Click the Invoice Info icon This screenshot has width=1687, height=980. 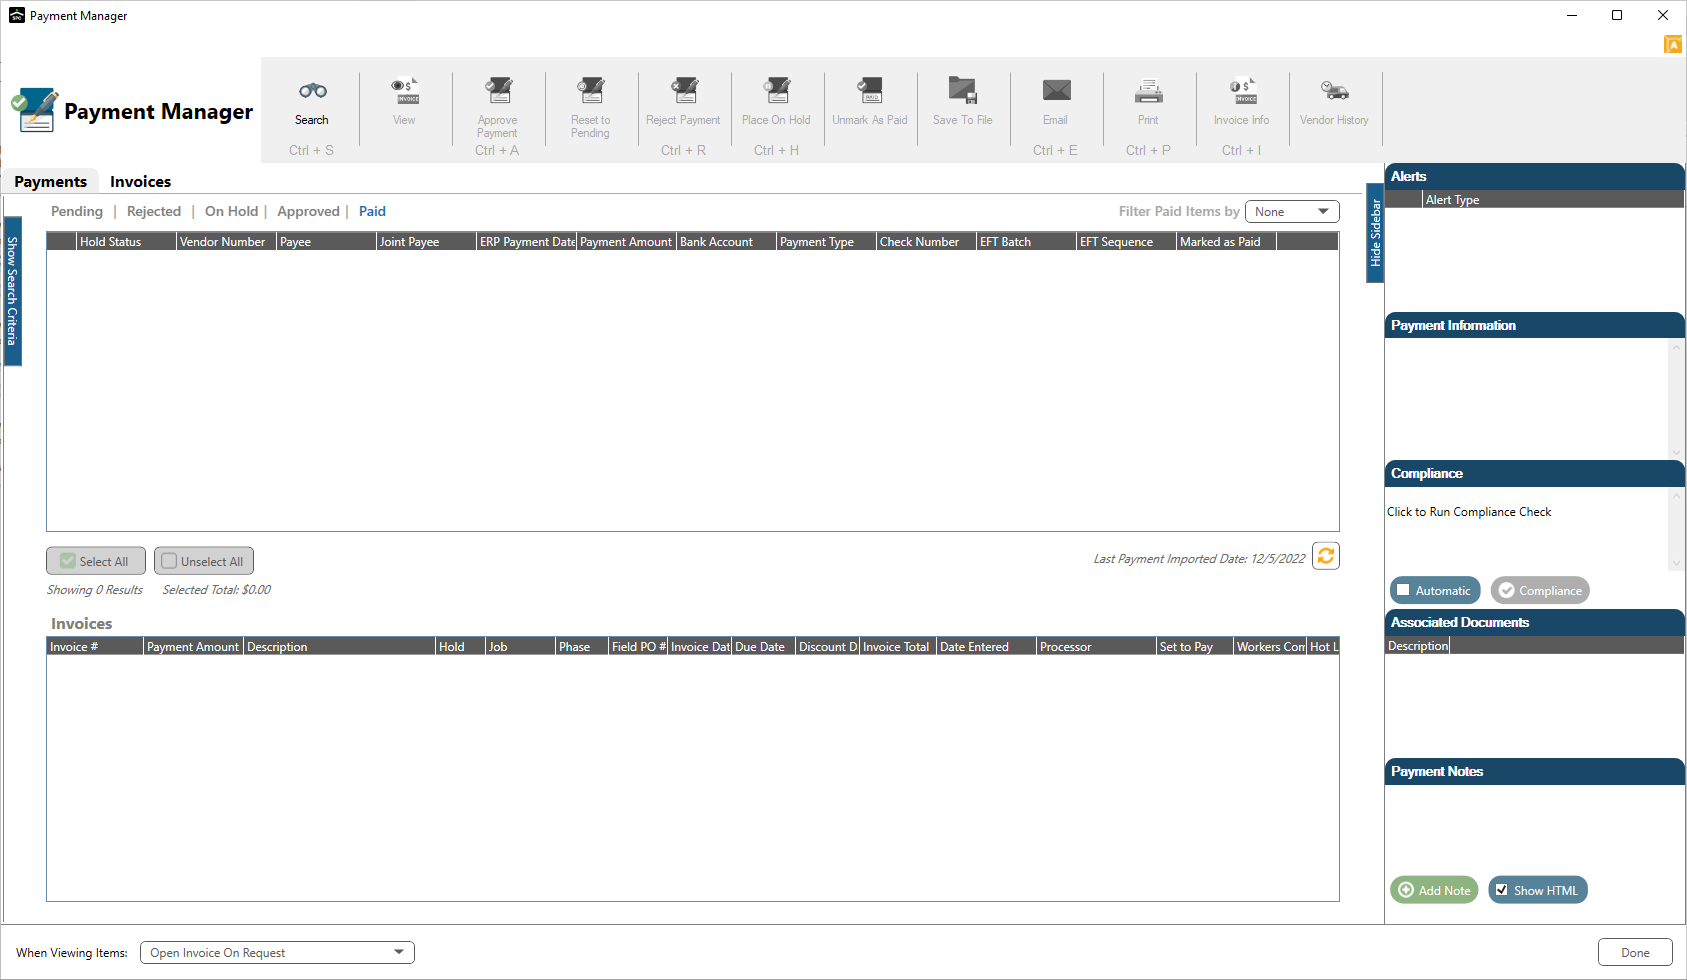[1242, 91]
